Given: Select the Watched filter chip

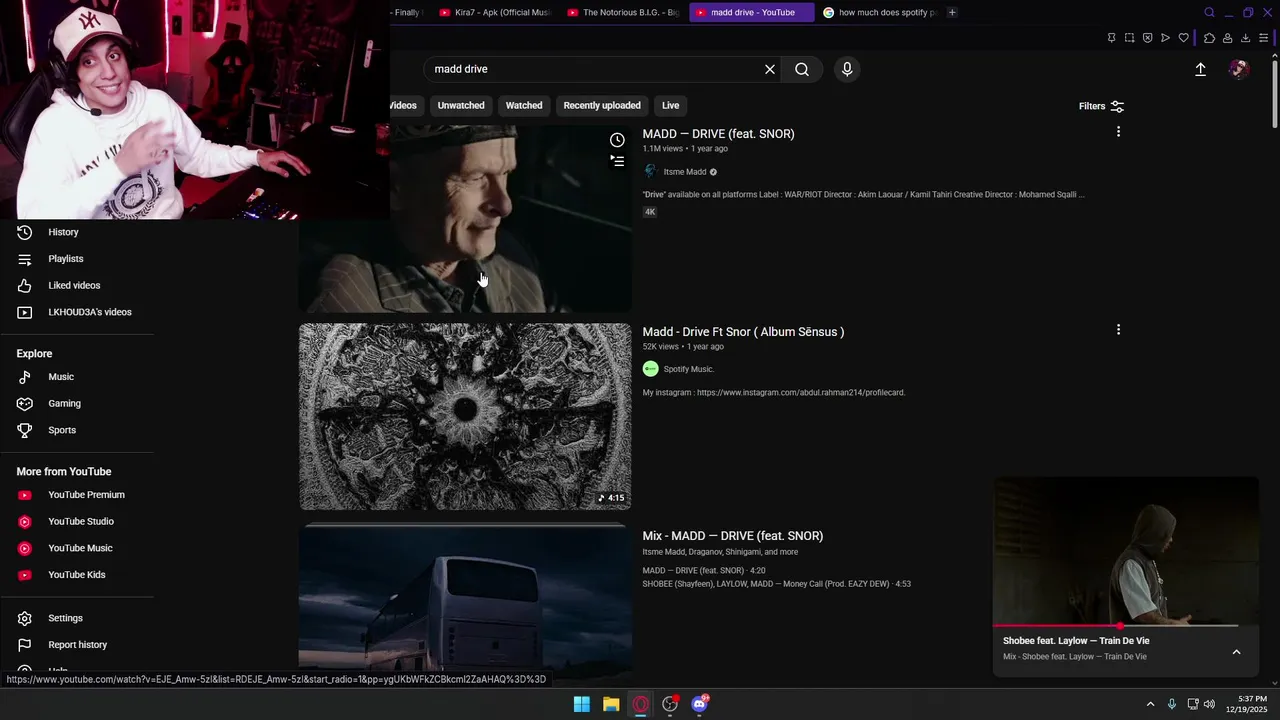Looking at the screenshot, I should (524, 105).
